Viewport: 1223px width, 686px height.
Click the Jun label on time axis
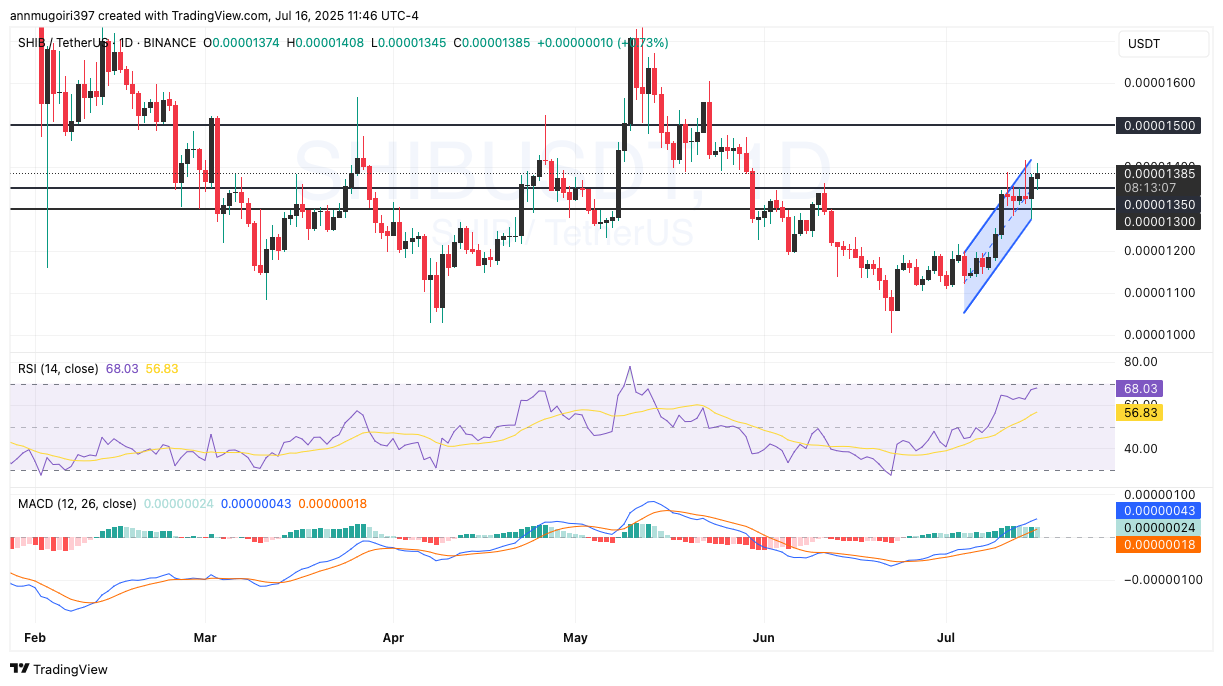point(764,636)
